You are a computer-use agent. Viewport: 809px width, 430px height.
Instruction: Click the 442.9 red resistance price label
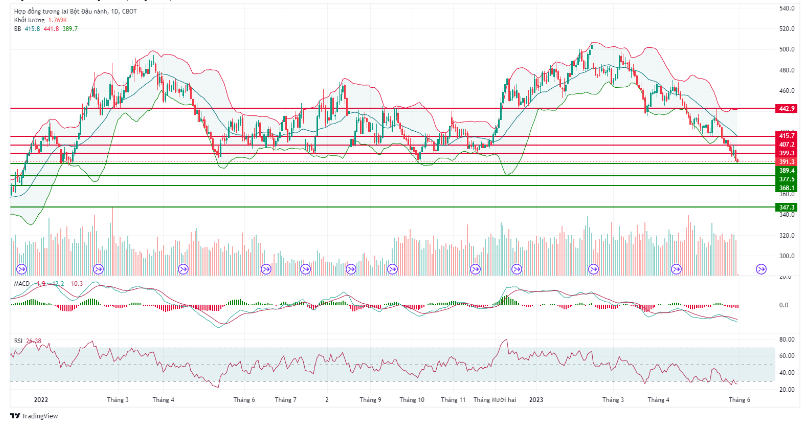(x=786, y=107)
